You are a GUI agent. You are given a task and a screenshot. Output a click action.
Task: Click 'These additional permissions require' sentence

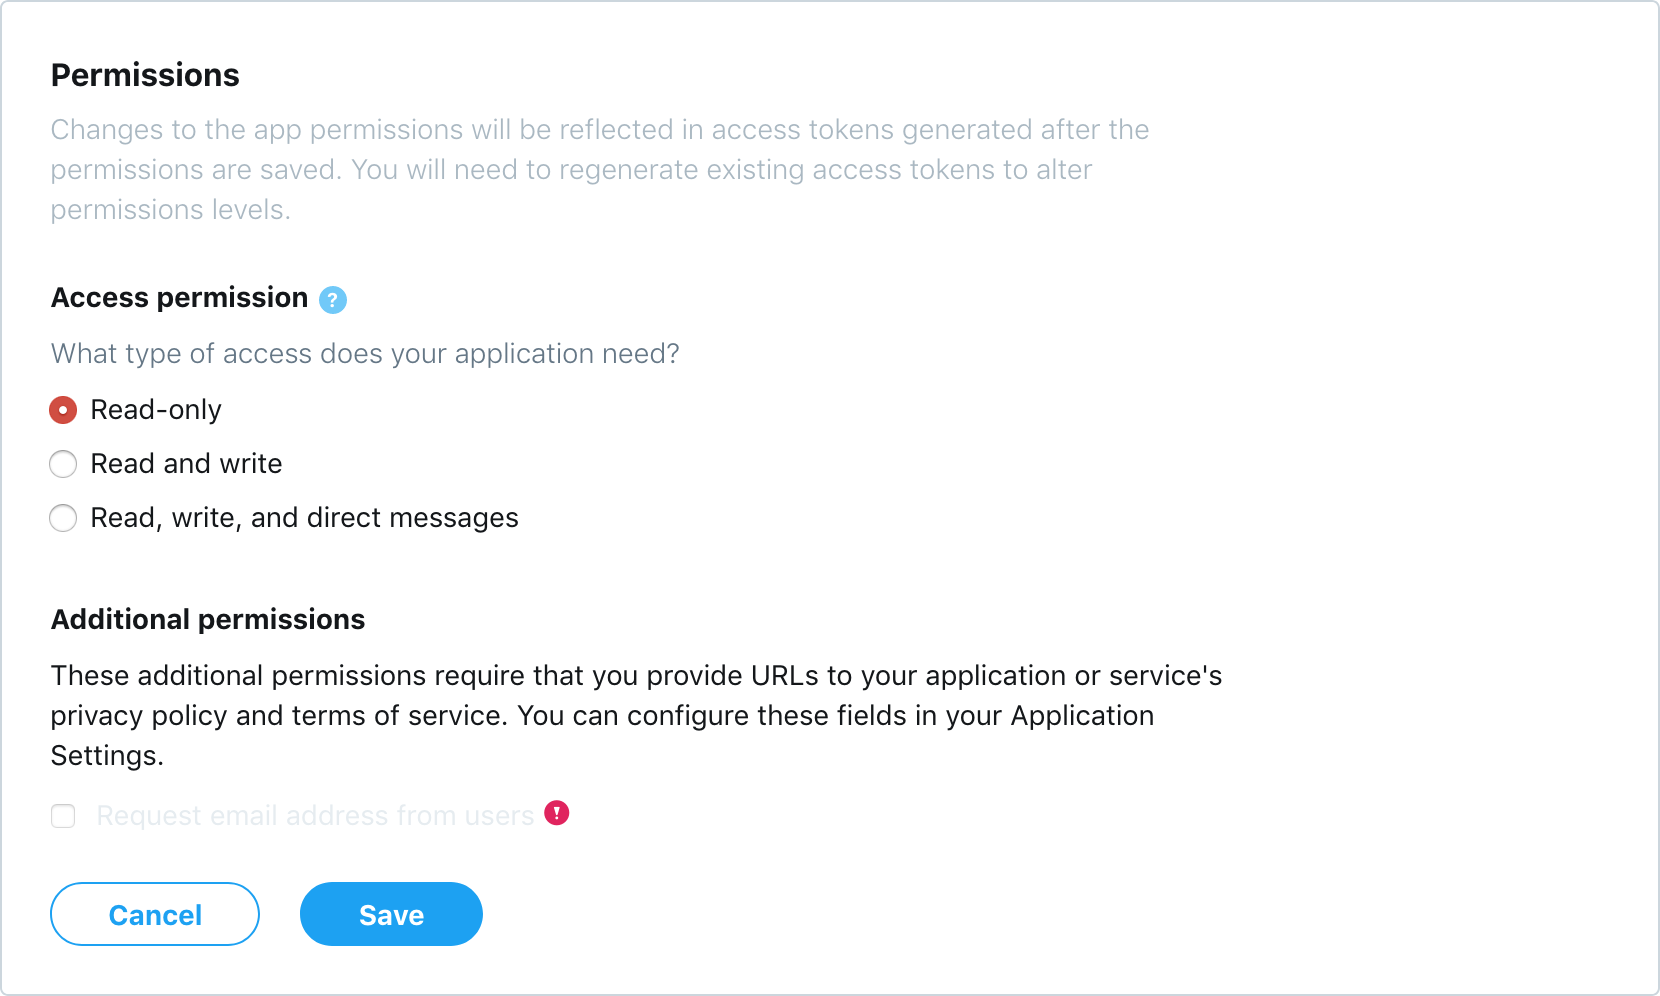(636, 696)
